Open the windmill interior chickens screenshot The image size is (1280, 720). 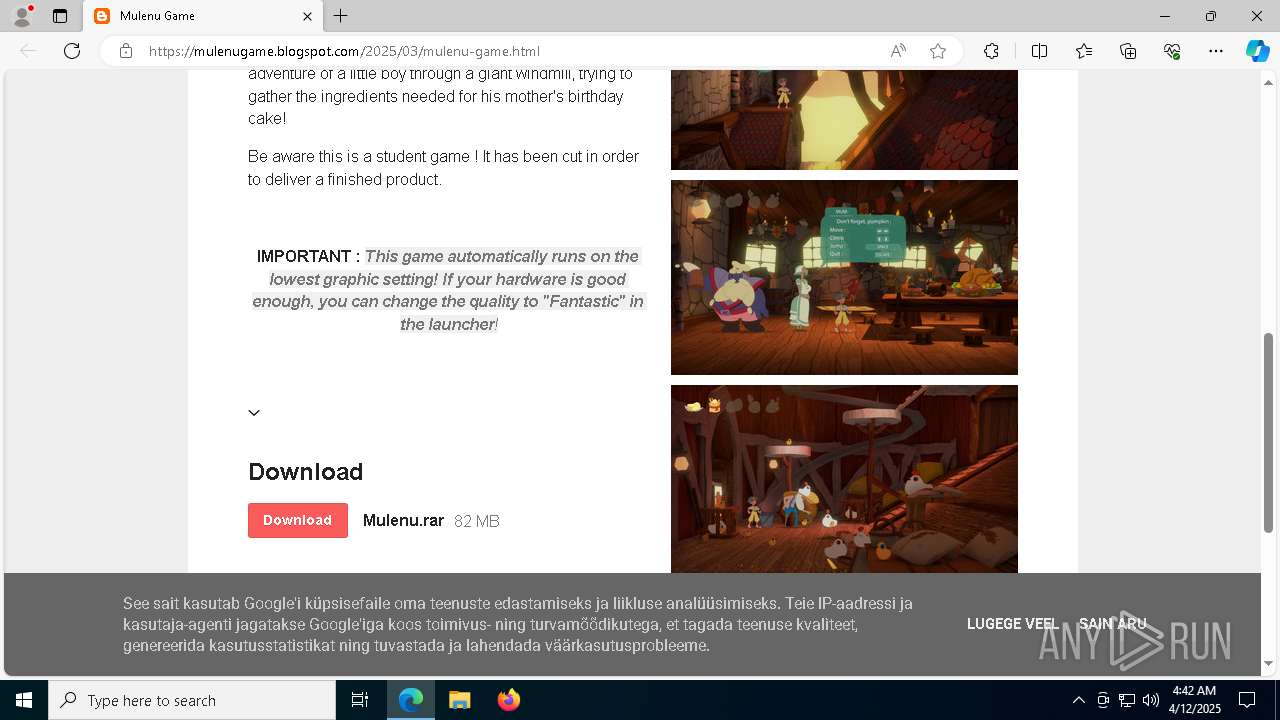(x=844, y=479)
